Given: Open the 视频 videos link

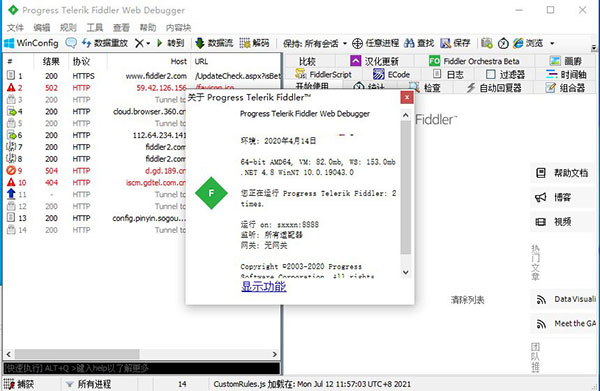Looking at the screenshot, I should (563, 222).
